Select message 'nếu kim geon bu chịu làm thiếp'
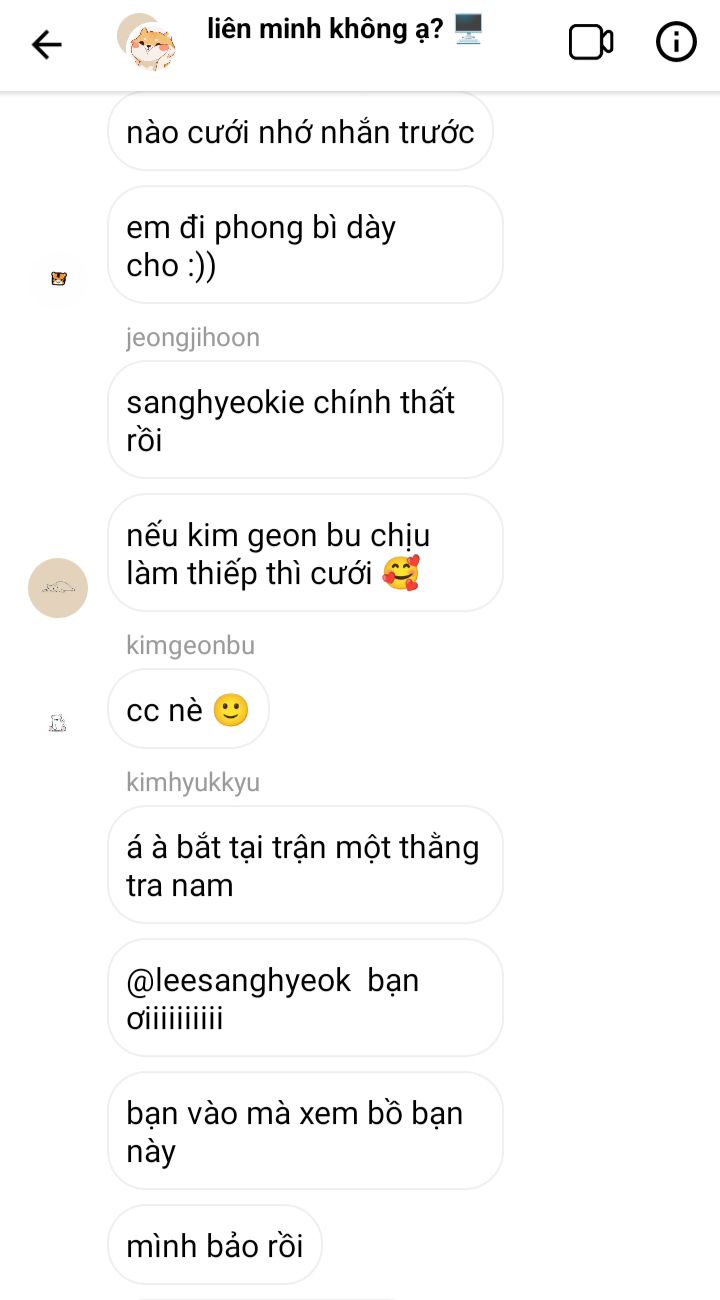The height and width of the screenshot is (1300, 720). tap(305, 553)
